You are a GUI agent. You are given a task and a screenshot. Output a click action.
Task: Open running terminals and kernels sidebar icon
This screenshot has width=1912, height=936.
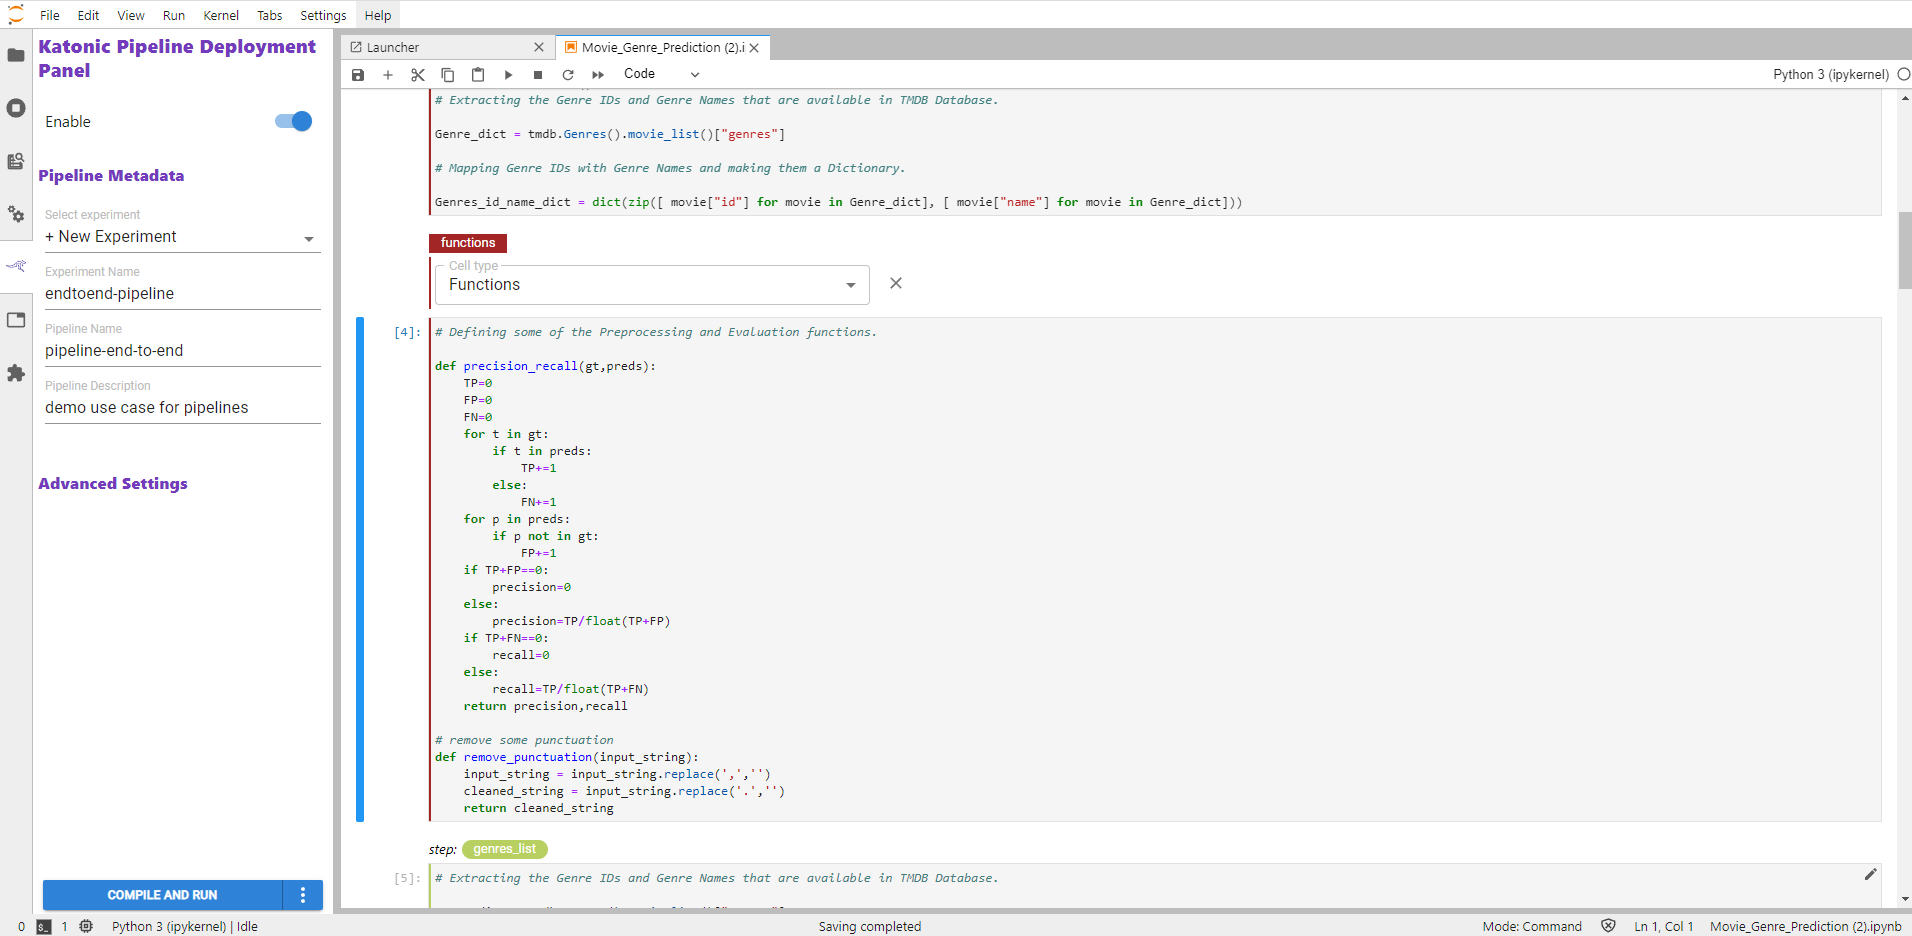[x=16, y=108]
